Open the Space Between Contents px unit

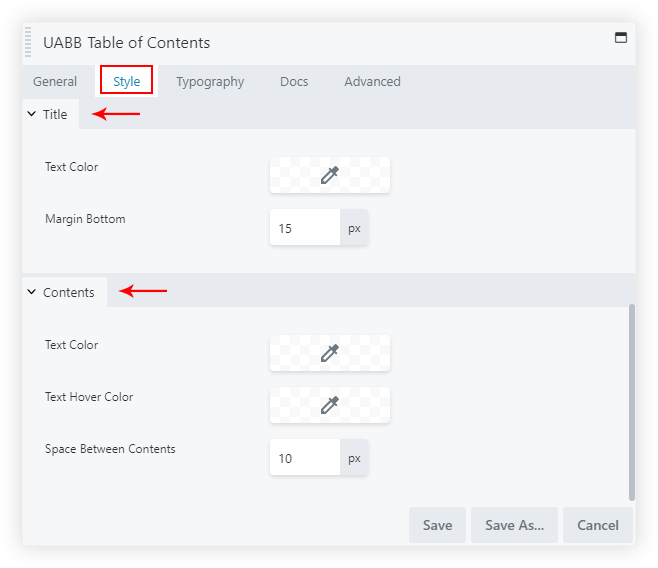tap(354, 458)
